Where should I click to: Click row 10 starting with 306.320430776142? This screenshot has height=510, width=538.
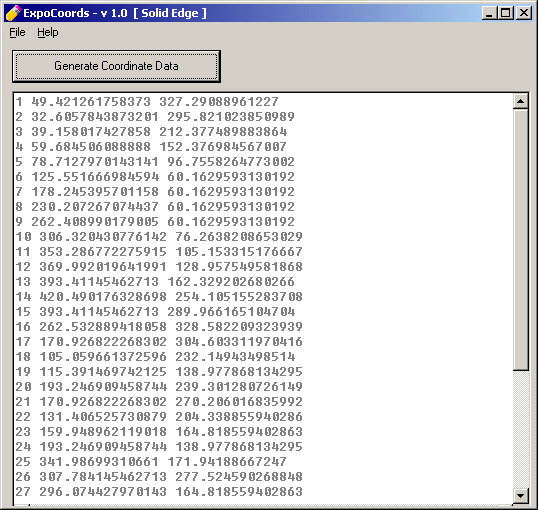click(159, 237)
